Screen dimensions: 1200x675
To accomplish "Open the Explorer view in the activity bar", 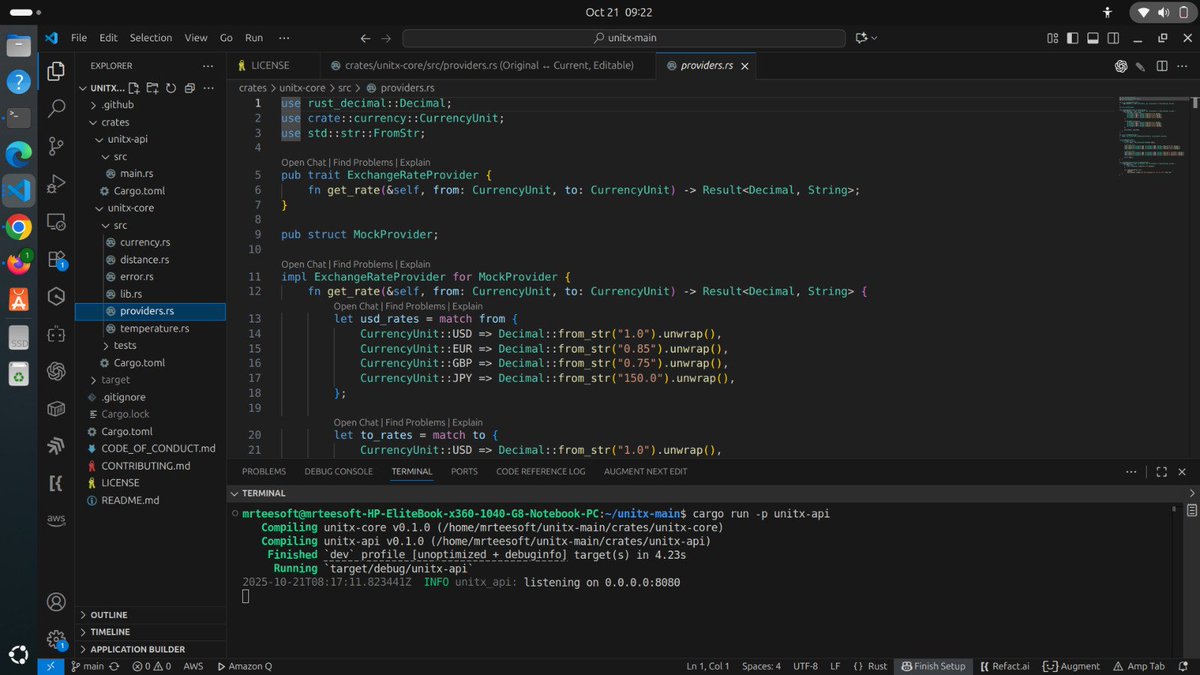I will point(56,71).
